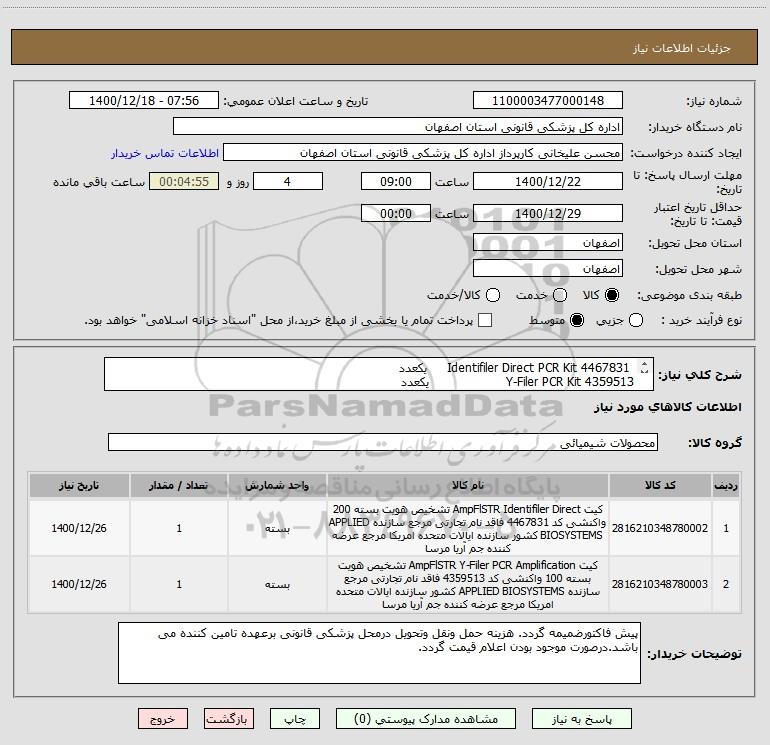The image size is (770, 745).
Task: Click the Identifiler Direct kit name cell
Action: tap(468, 528)
